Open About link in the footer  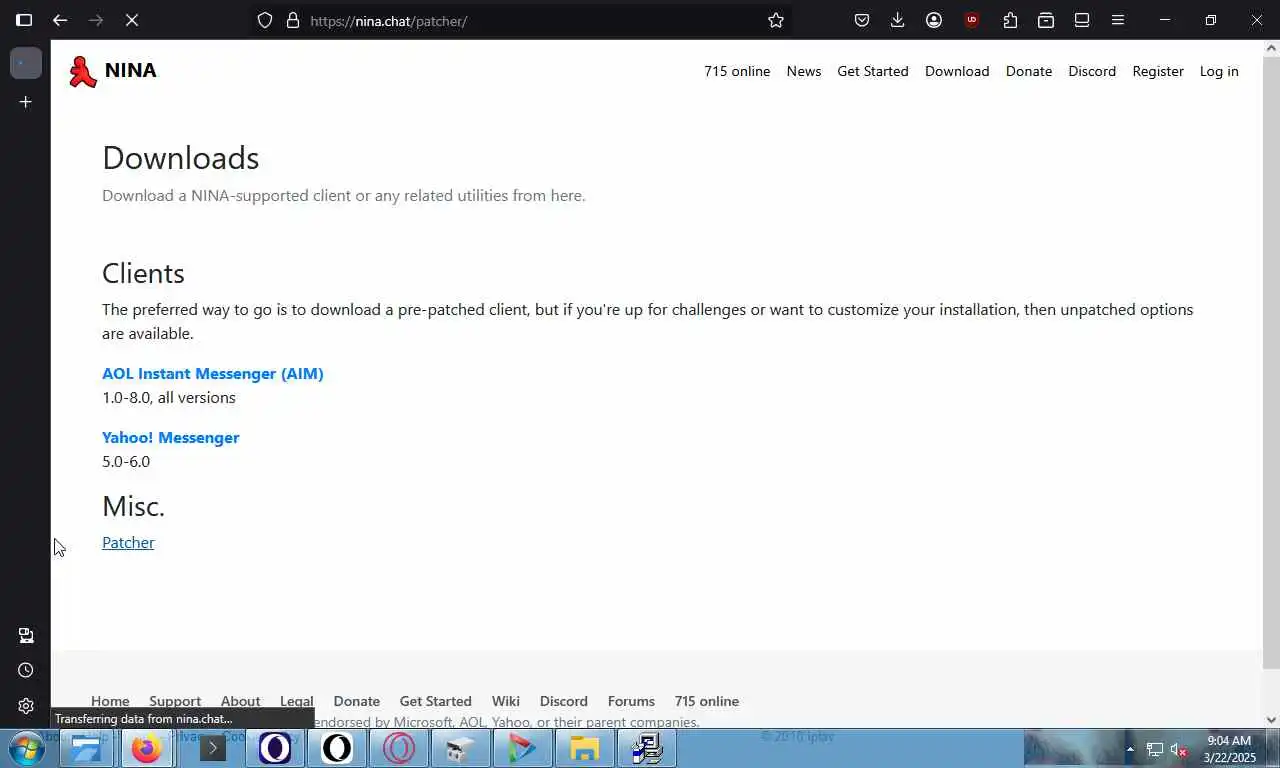(x=240, y=701)
